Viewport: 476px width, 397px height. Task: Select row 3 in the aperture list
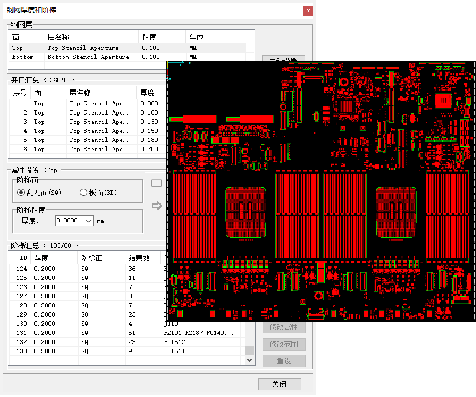click(x=87, y=122)
